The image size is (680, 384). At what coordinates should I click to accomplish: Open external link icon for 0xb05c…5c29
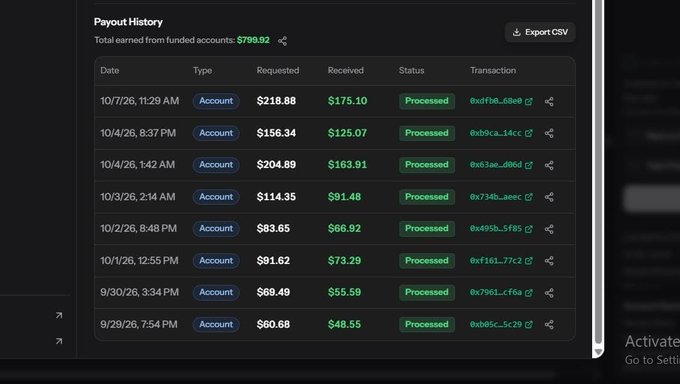coord(529,325)
